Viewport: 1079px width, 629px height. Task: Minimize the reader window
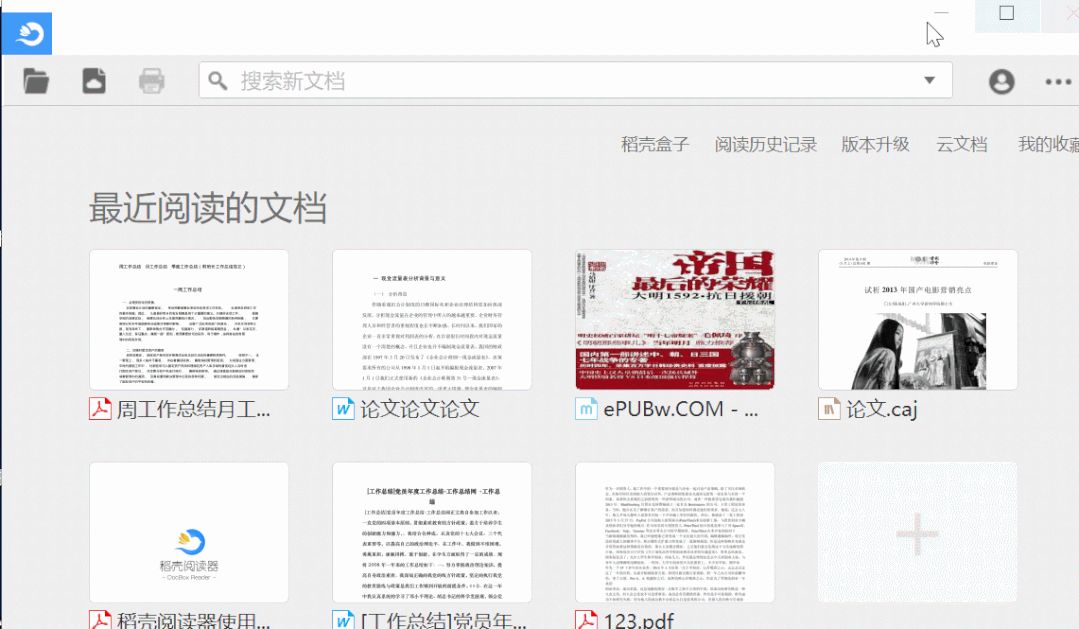pos(941,14)
